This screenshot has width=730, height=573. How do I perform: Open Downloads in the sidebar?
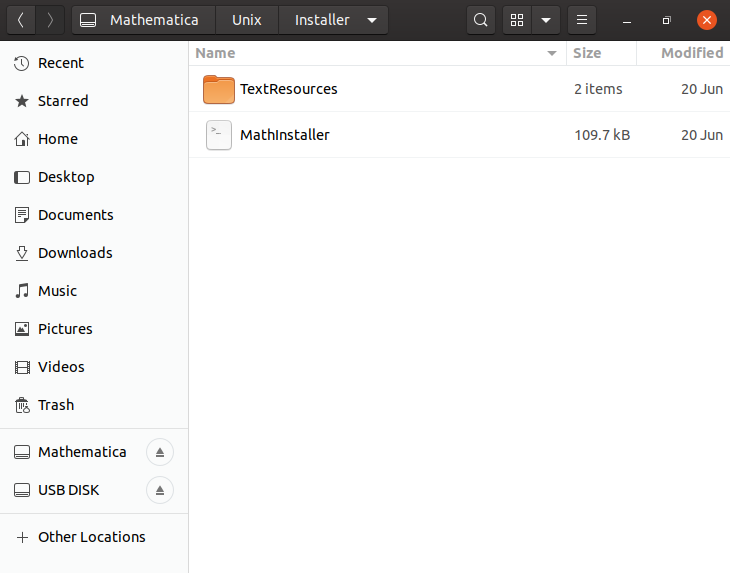point(75,253)
